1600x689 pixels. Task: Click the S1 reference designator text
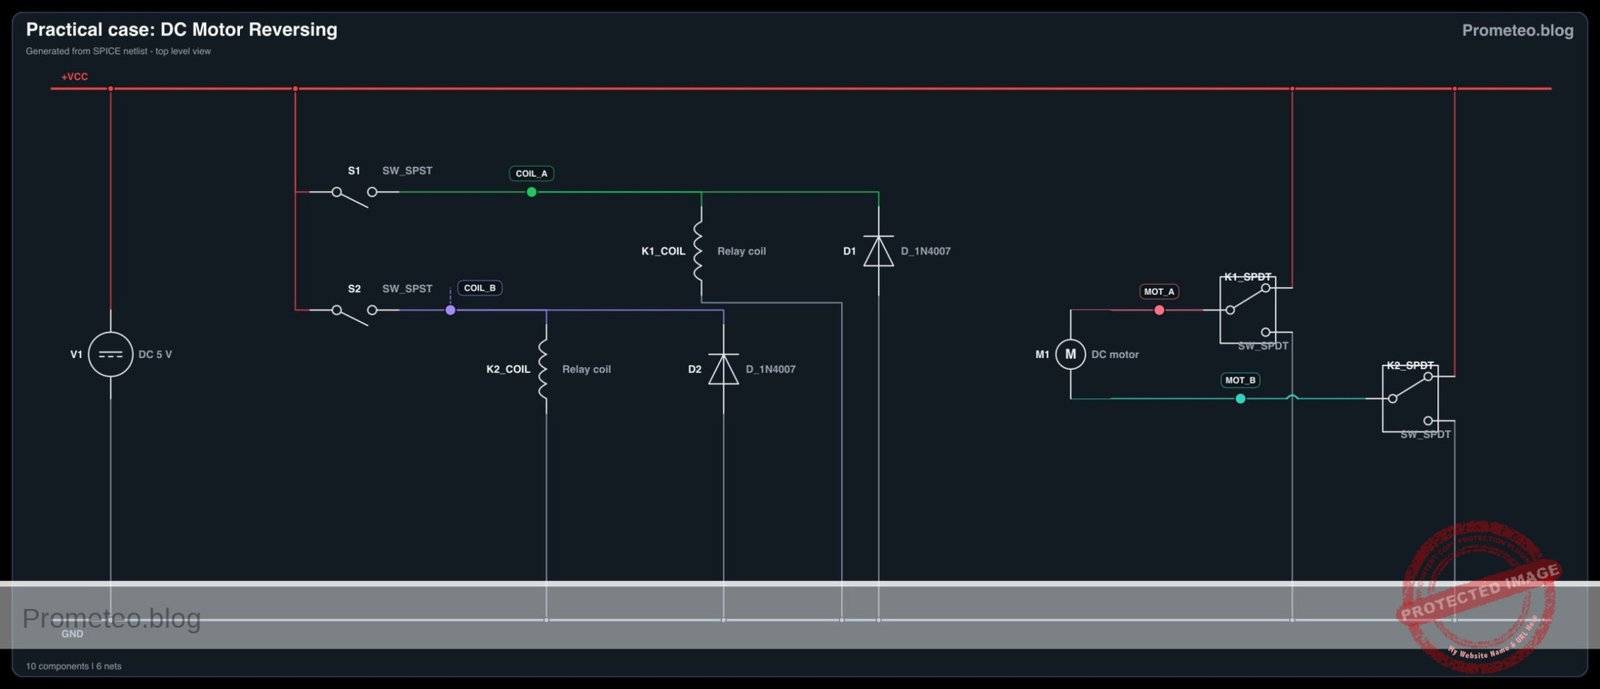[x=354, y=171]
